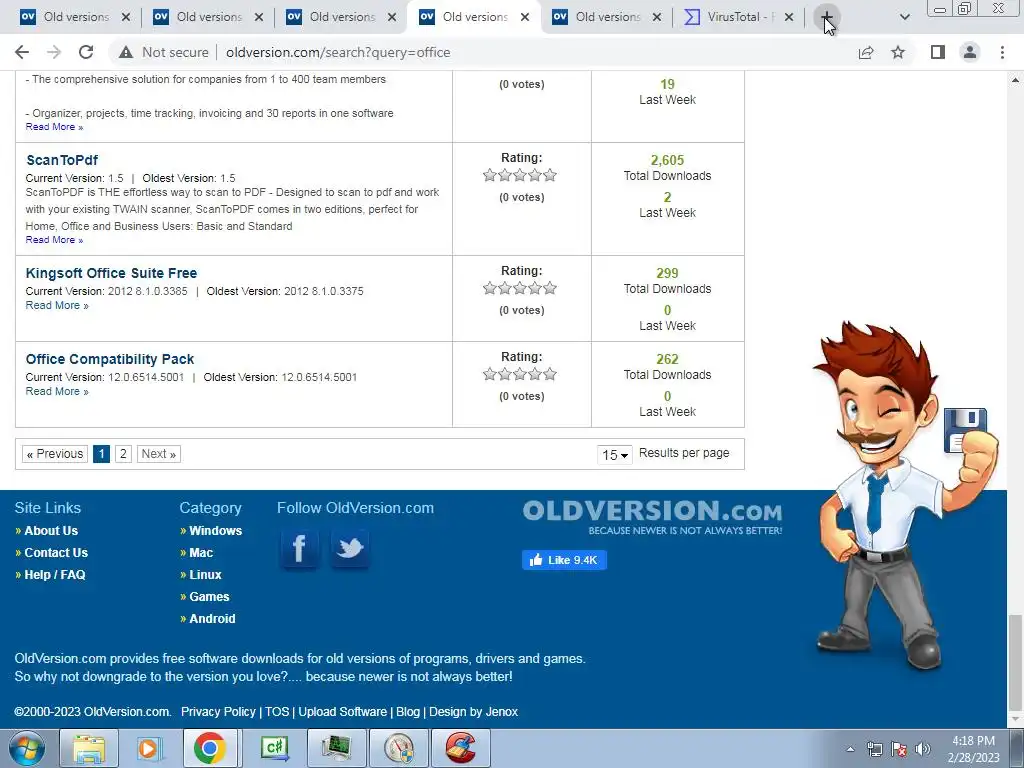Open the red CCleaner-like taskbar app
1024x768 pixels.
[x=460, y=748]
